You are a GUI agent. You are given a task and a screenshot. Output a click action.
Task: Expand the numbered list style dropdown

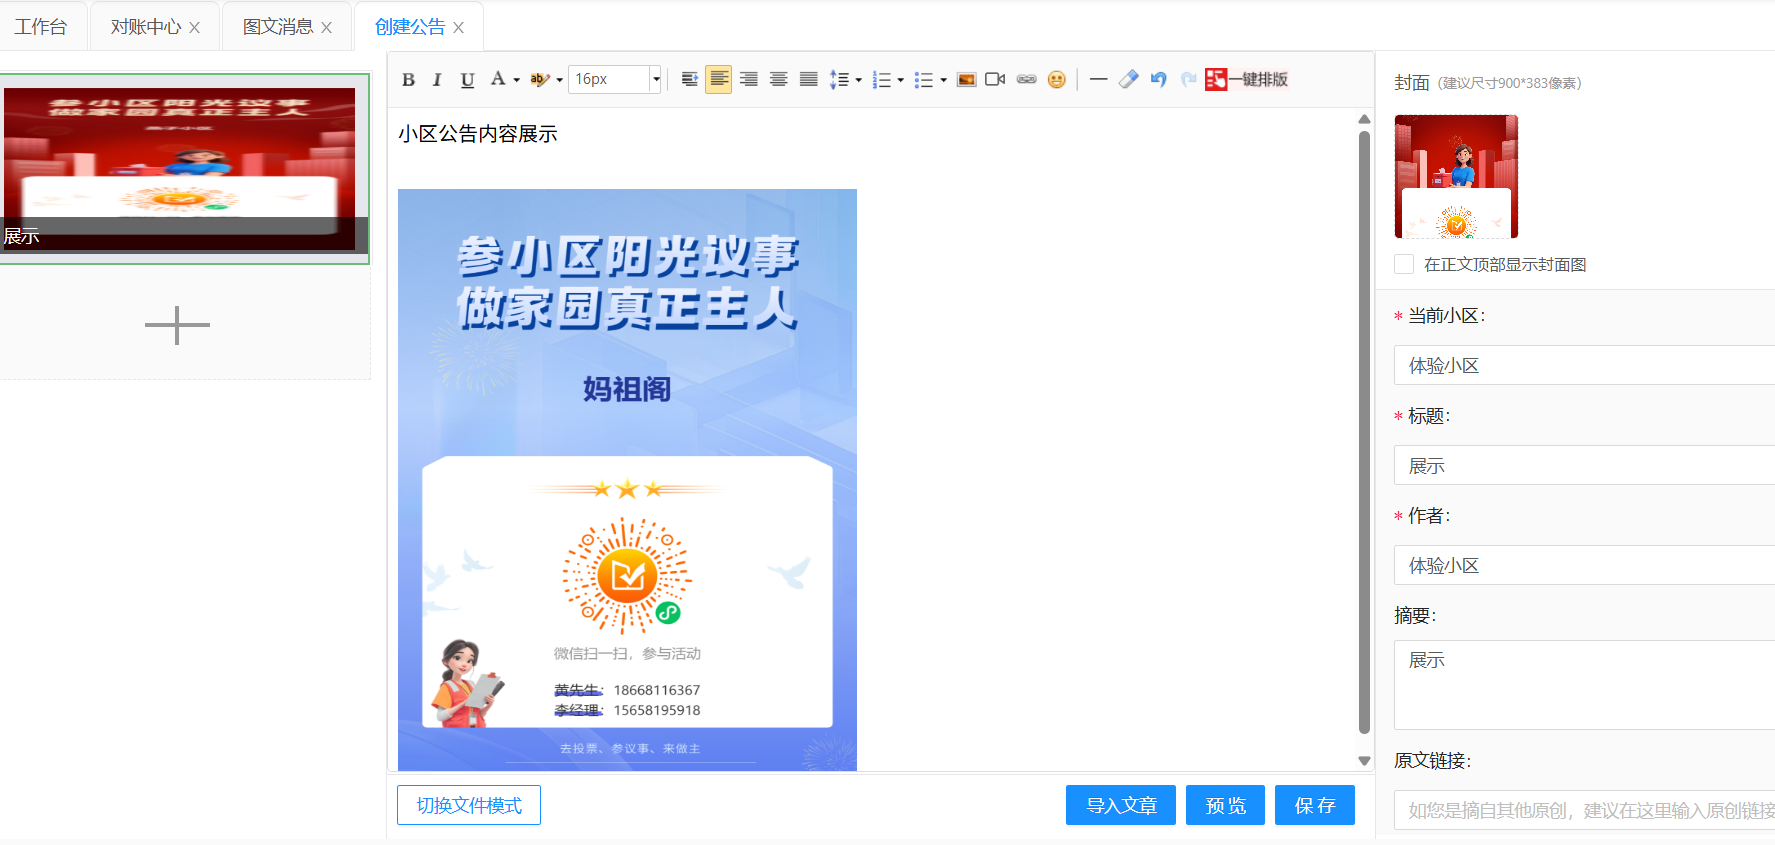point(901,80)
